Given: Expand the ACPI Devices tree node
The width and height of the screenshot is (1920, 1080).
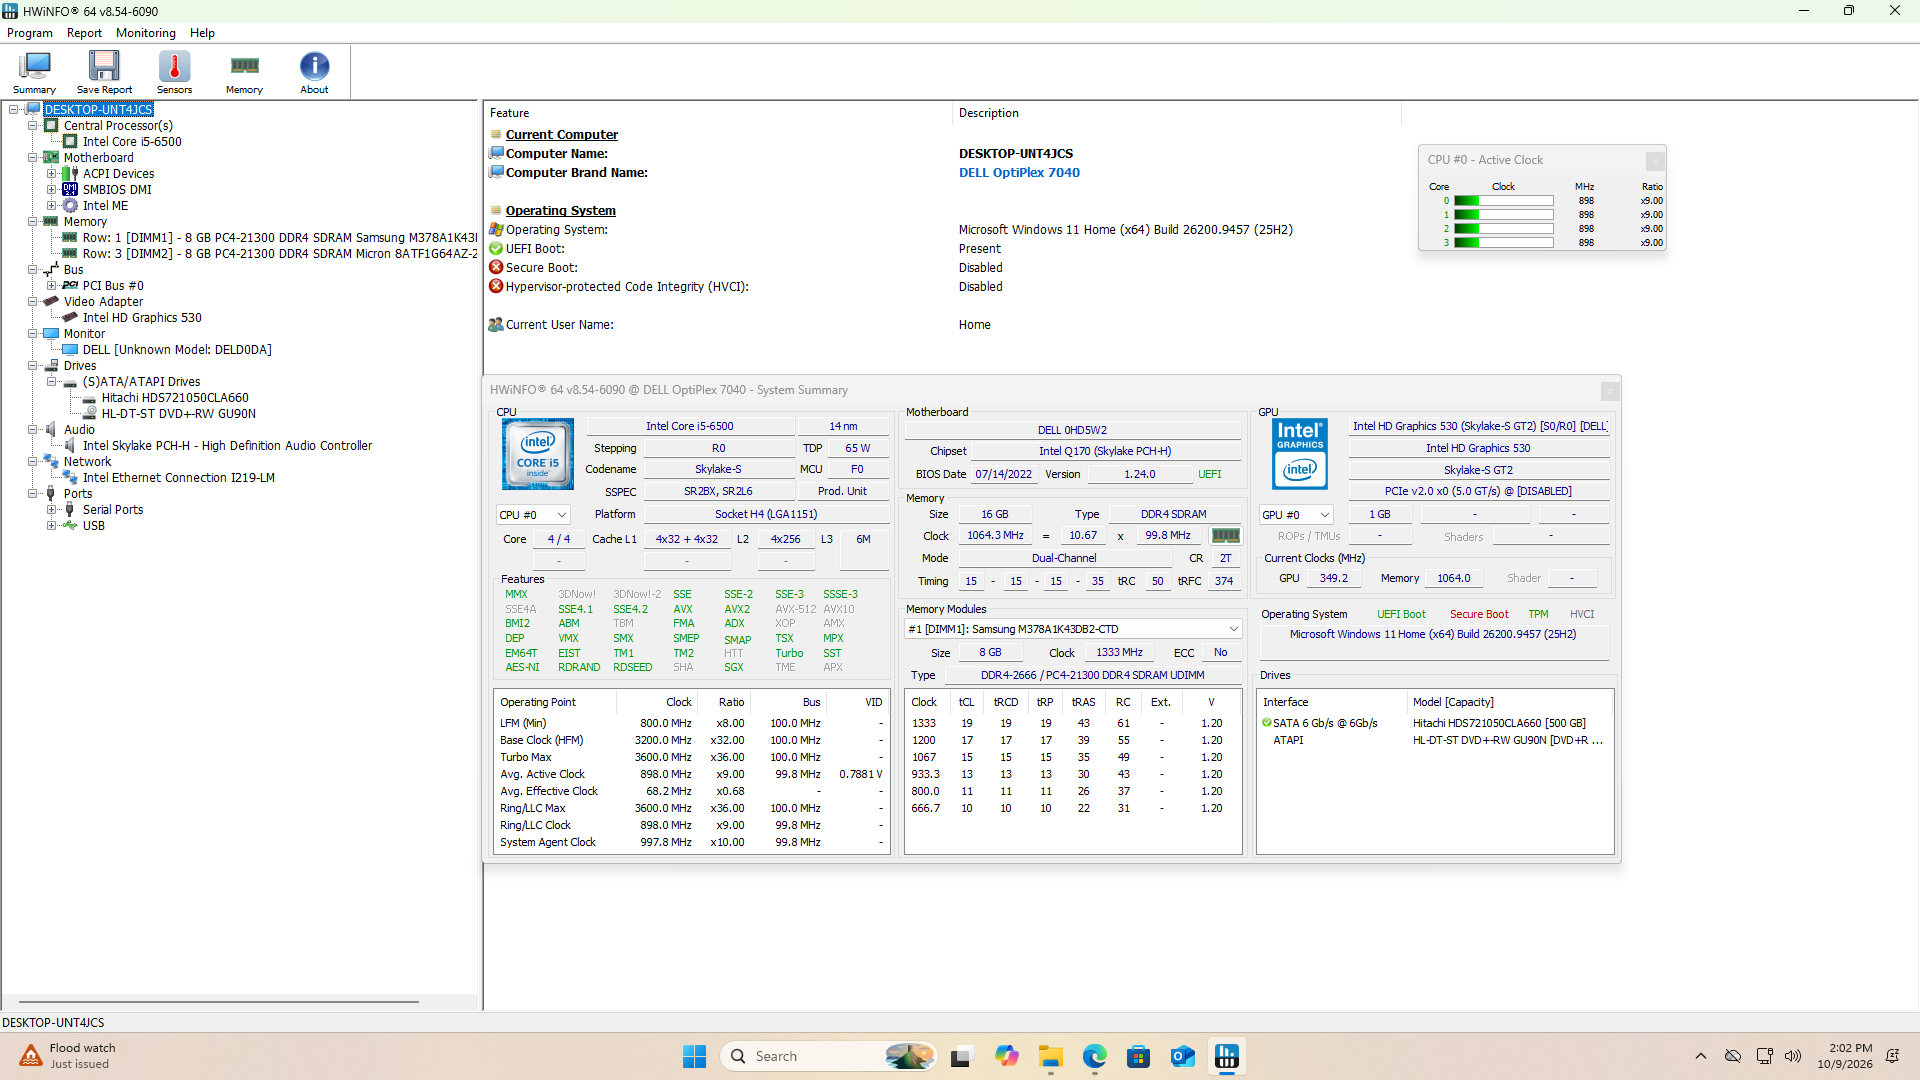Looking at the screenshot, I should [52, 174].
